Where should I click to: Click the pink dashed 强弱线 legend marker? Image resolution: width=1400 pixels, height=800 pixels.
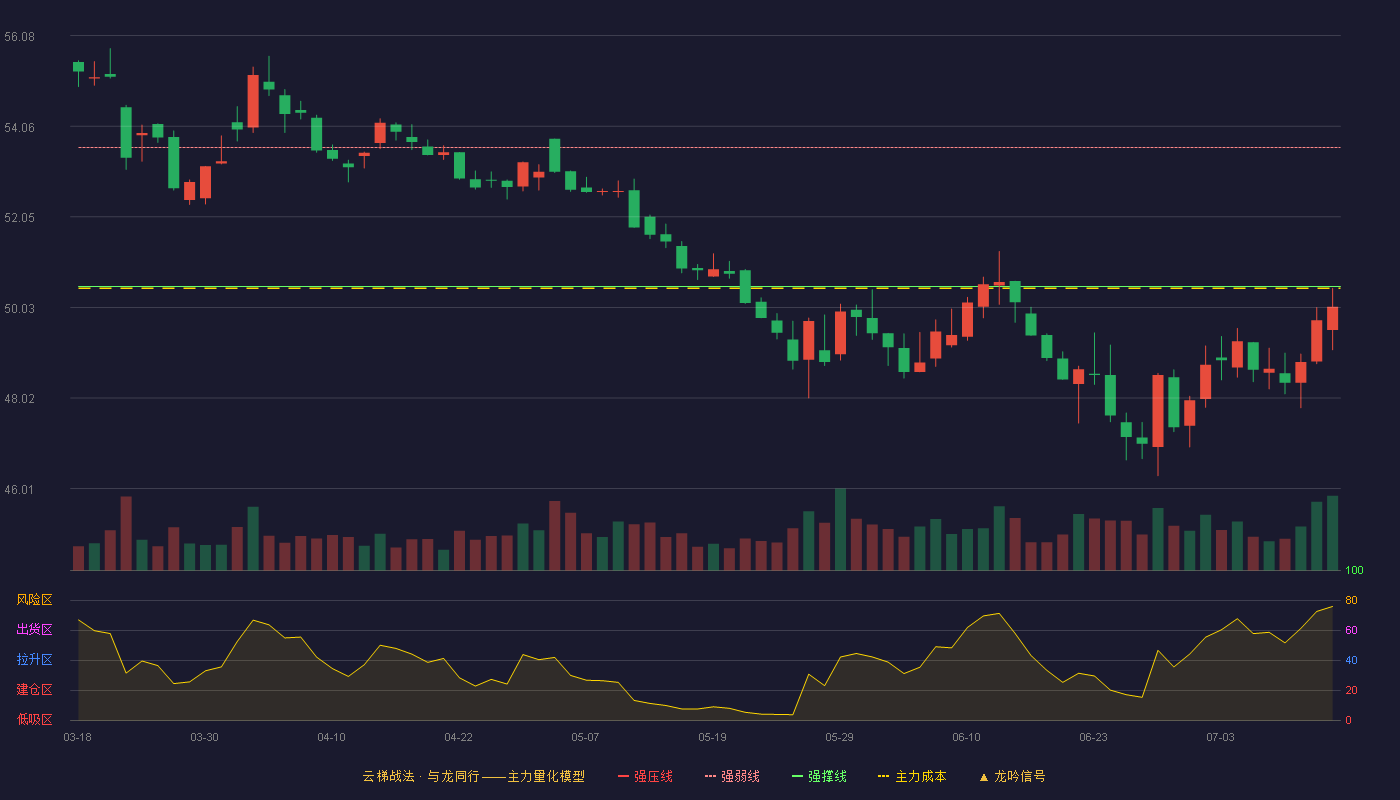[710, 776]
